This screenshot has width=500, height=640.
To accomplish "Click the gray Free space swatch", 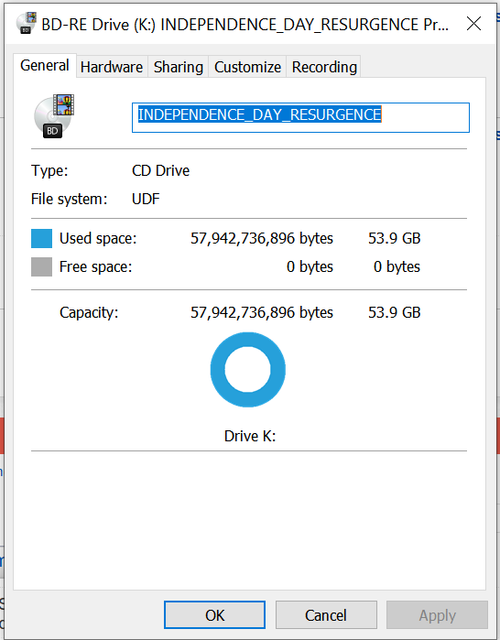I will [x=41, y=267].
